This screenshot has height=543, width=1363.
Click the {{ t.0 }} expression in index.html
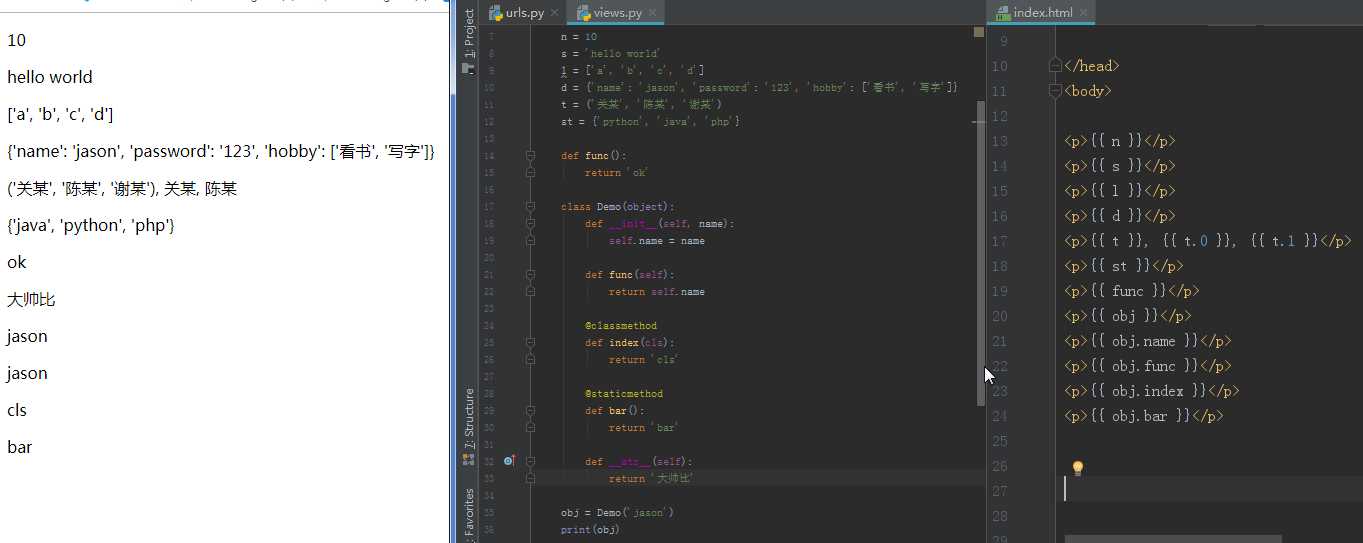tap(1201, 241)
